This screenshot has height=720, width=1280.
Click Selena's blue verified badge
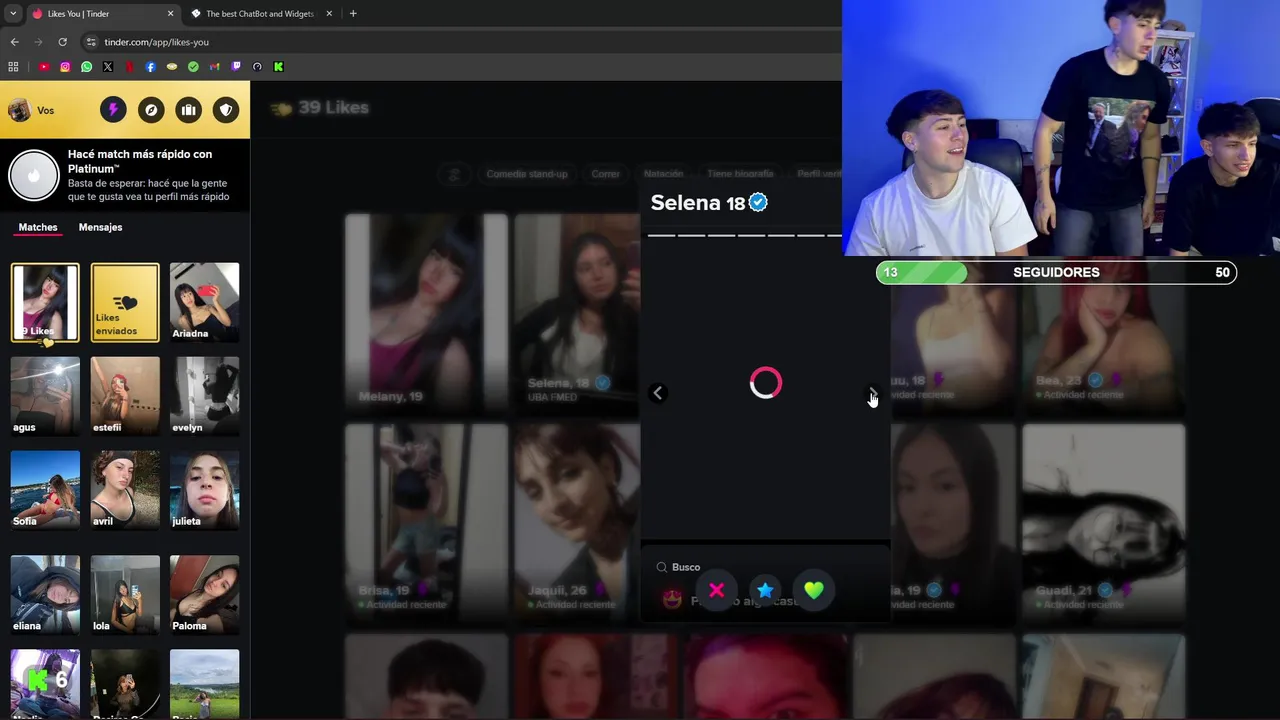click(759, 203)
